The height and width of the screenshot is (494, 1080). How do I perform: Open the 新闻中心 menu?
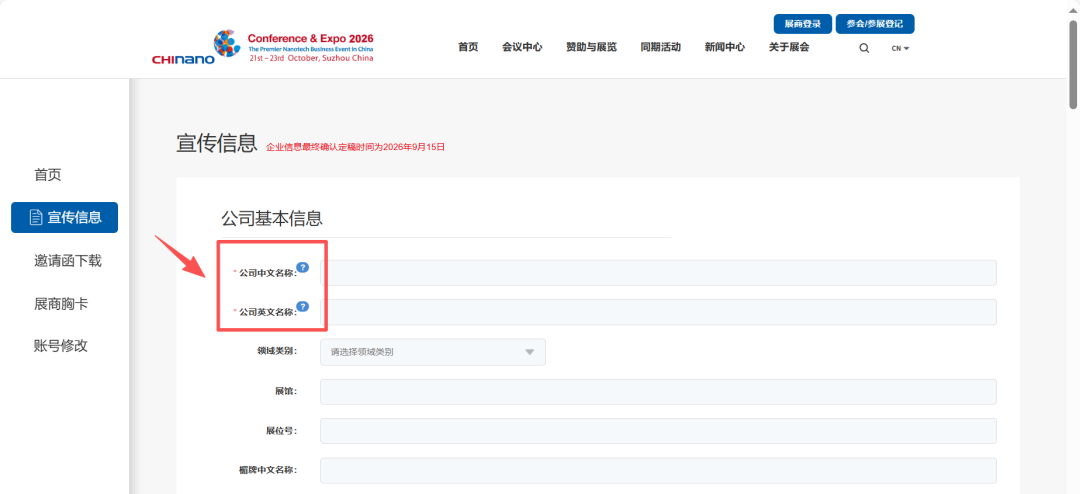(x=724, y=47)
